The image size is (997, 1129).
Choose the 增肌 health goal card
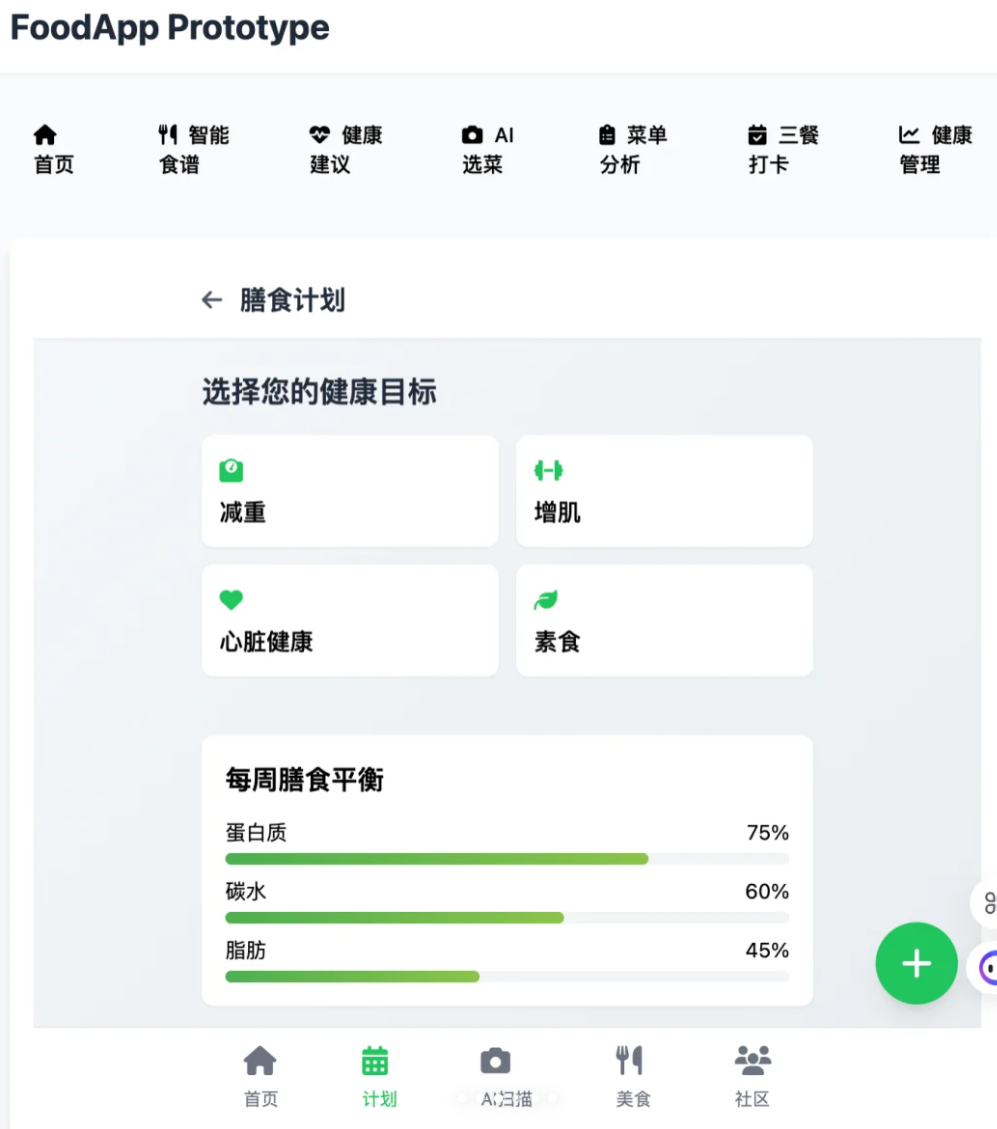coord(664,491)
